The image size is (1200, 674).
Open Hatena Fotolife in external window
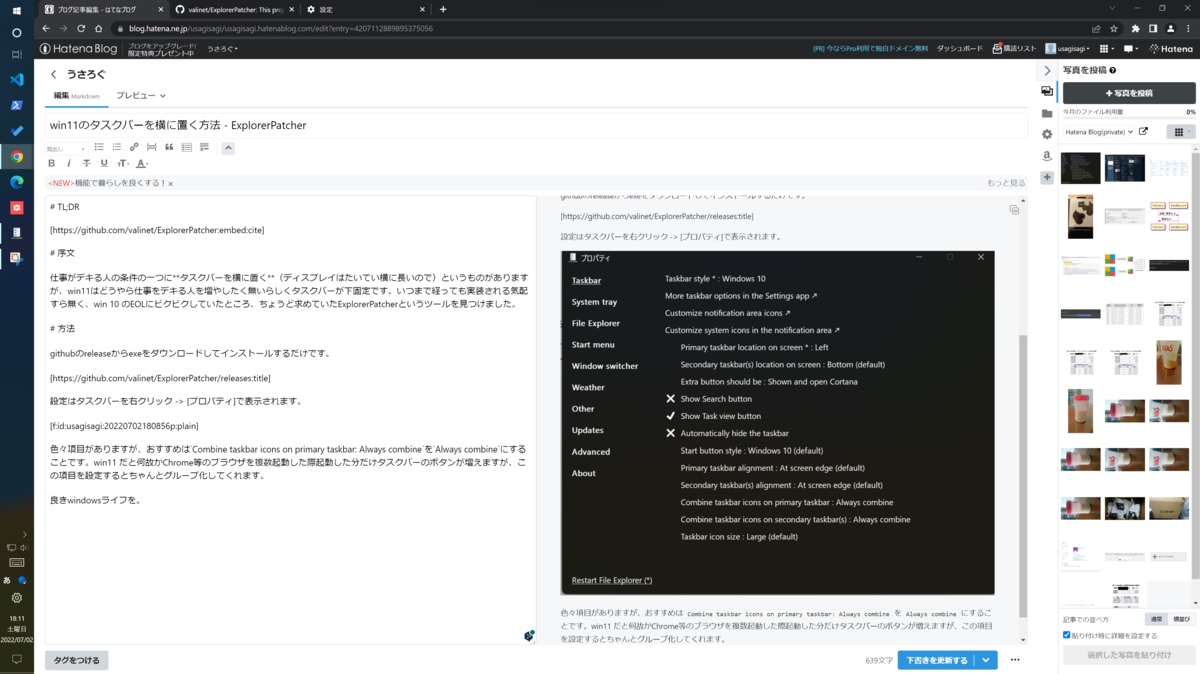pos(1143,132)
